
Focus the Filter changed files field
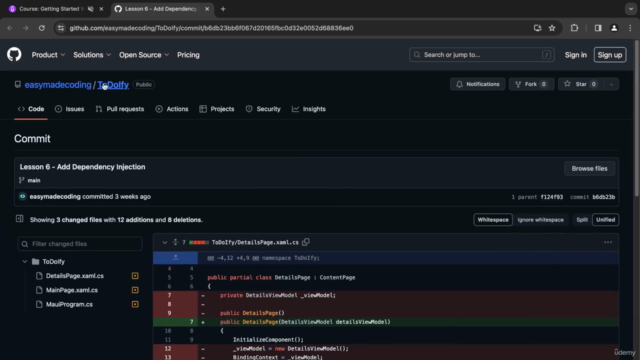tap(80, 244)
